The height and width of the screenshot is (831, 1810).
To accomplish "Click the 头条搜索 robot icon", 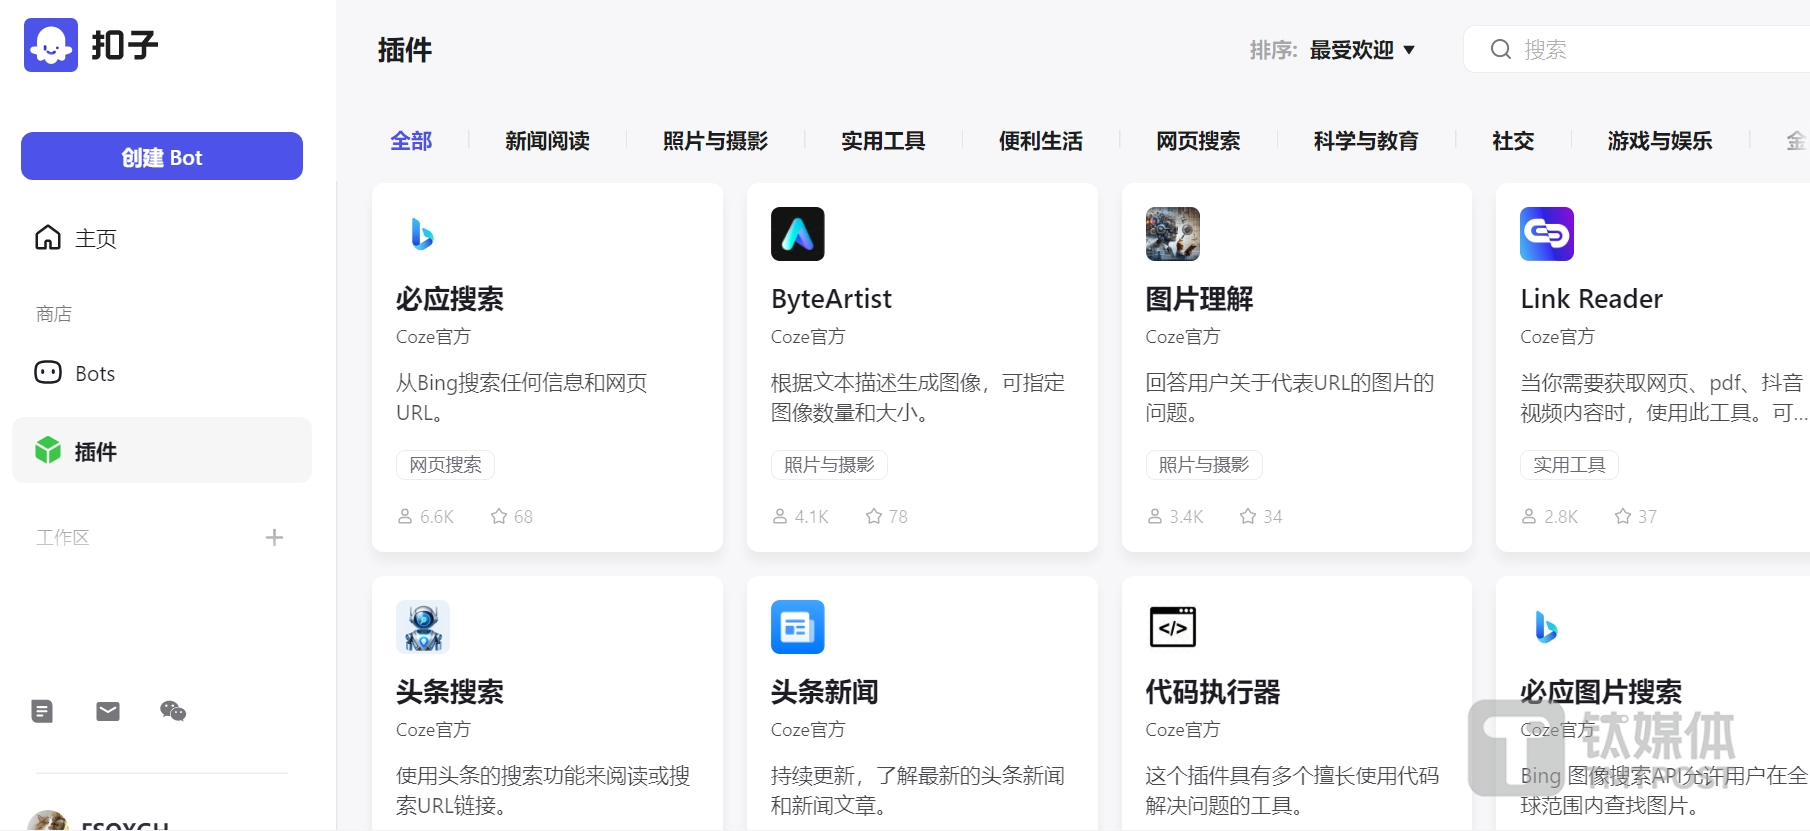I will [423, 627].
